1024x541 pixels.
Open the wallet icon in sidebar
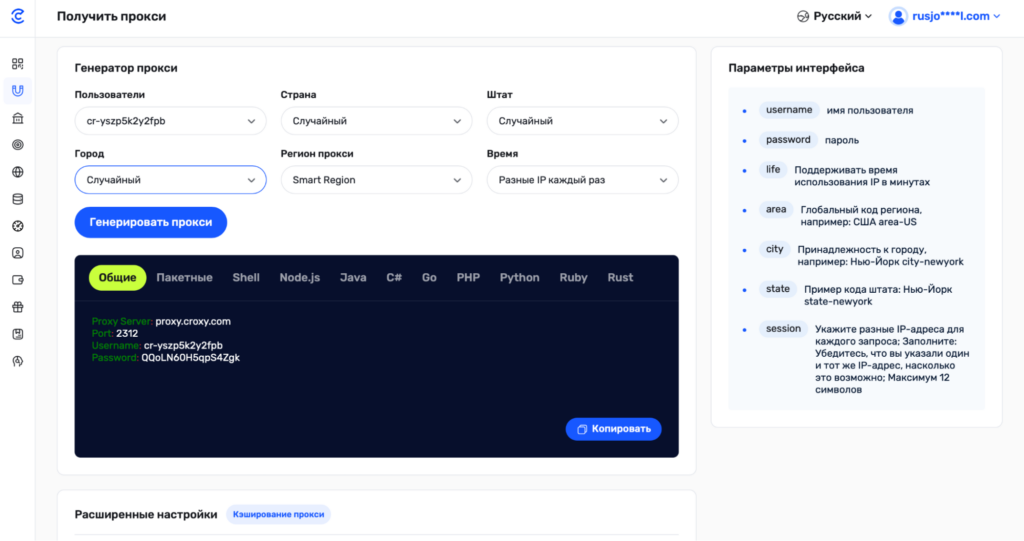click(x=18, y=280)
